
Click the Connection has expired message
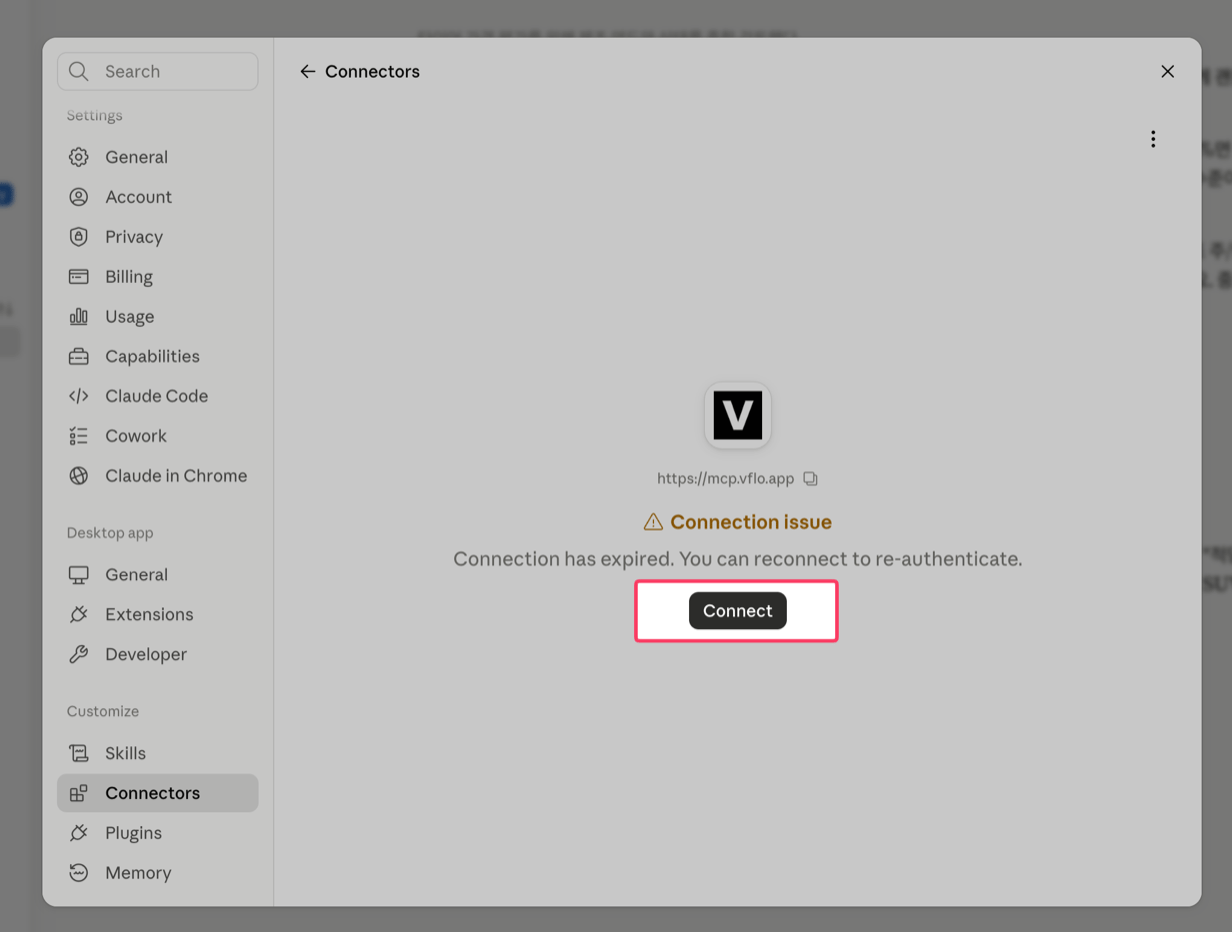[738, 559]
